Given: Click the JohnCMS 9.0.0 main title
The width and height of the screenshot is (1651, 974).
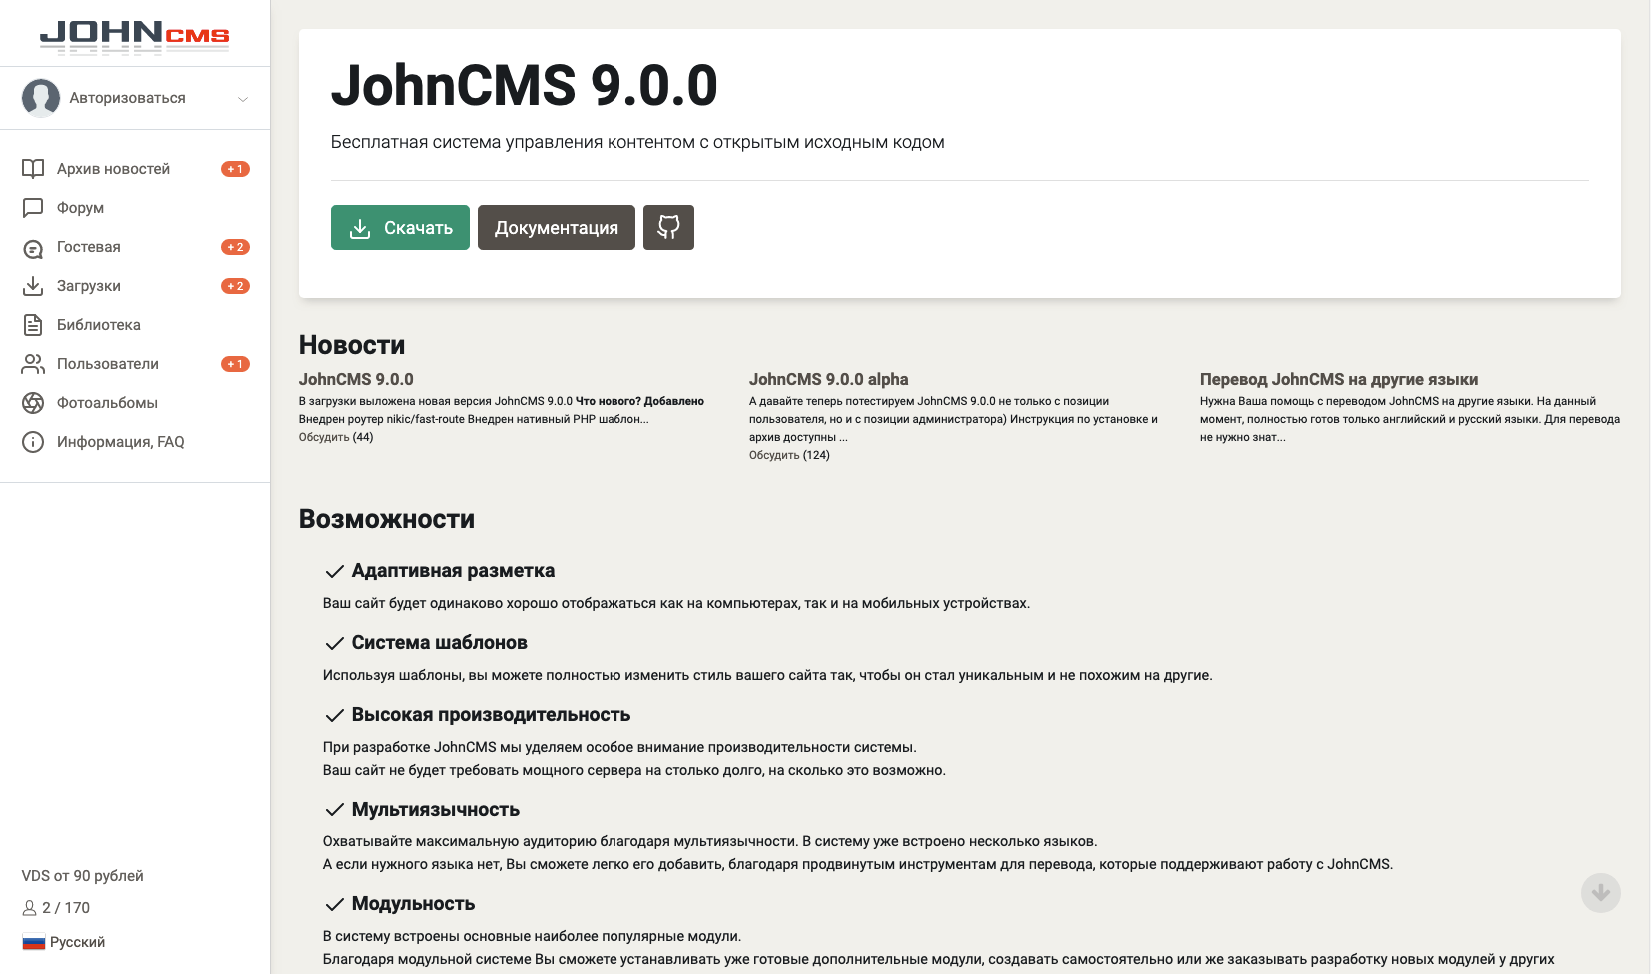Looking at the screenshot, I should 524,86.
